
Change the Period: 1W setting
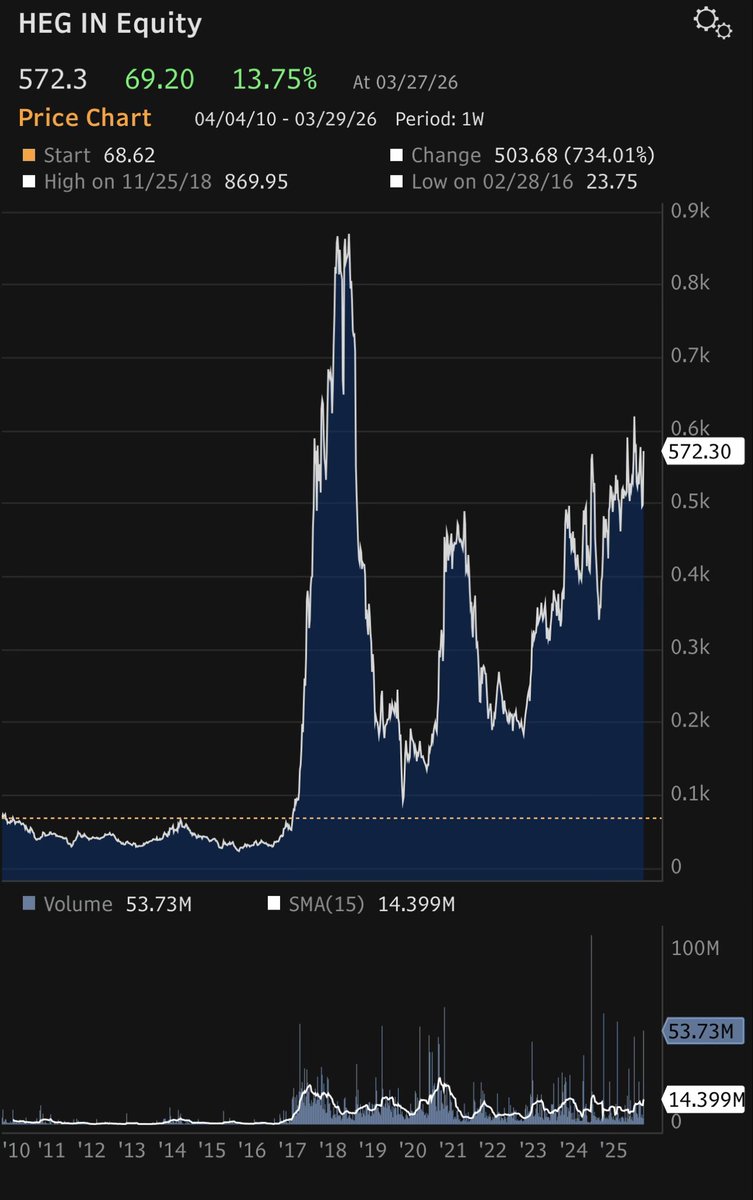tap(440, 119)
